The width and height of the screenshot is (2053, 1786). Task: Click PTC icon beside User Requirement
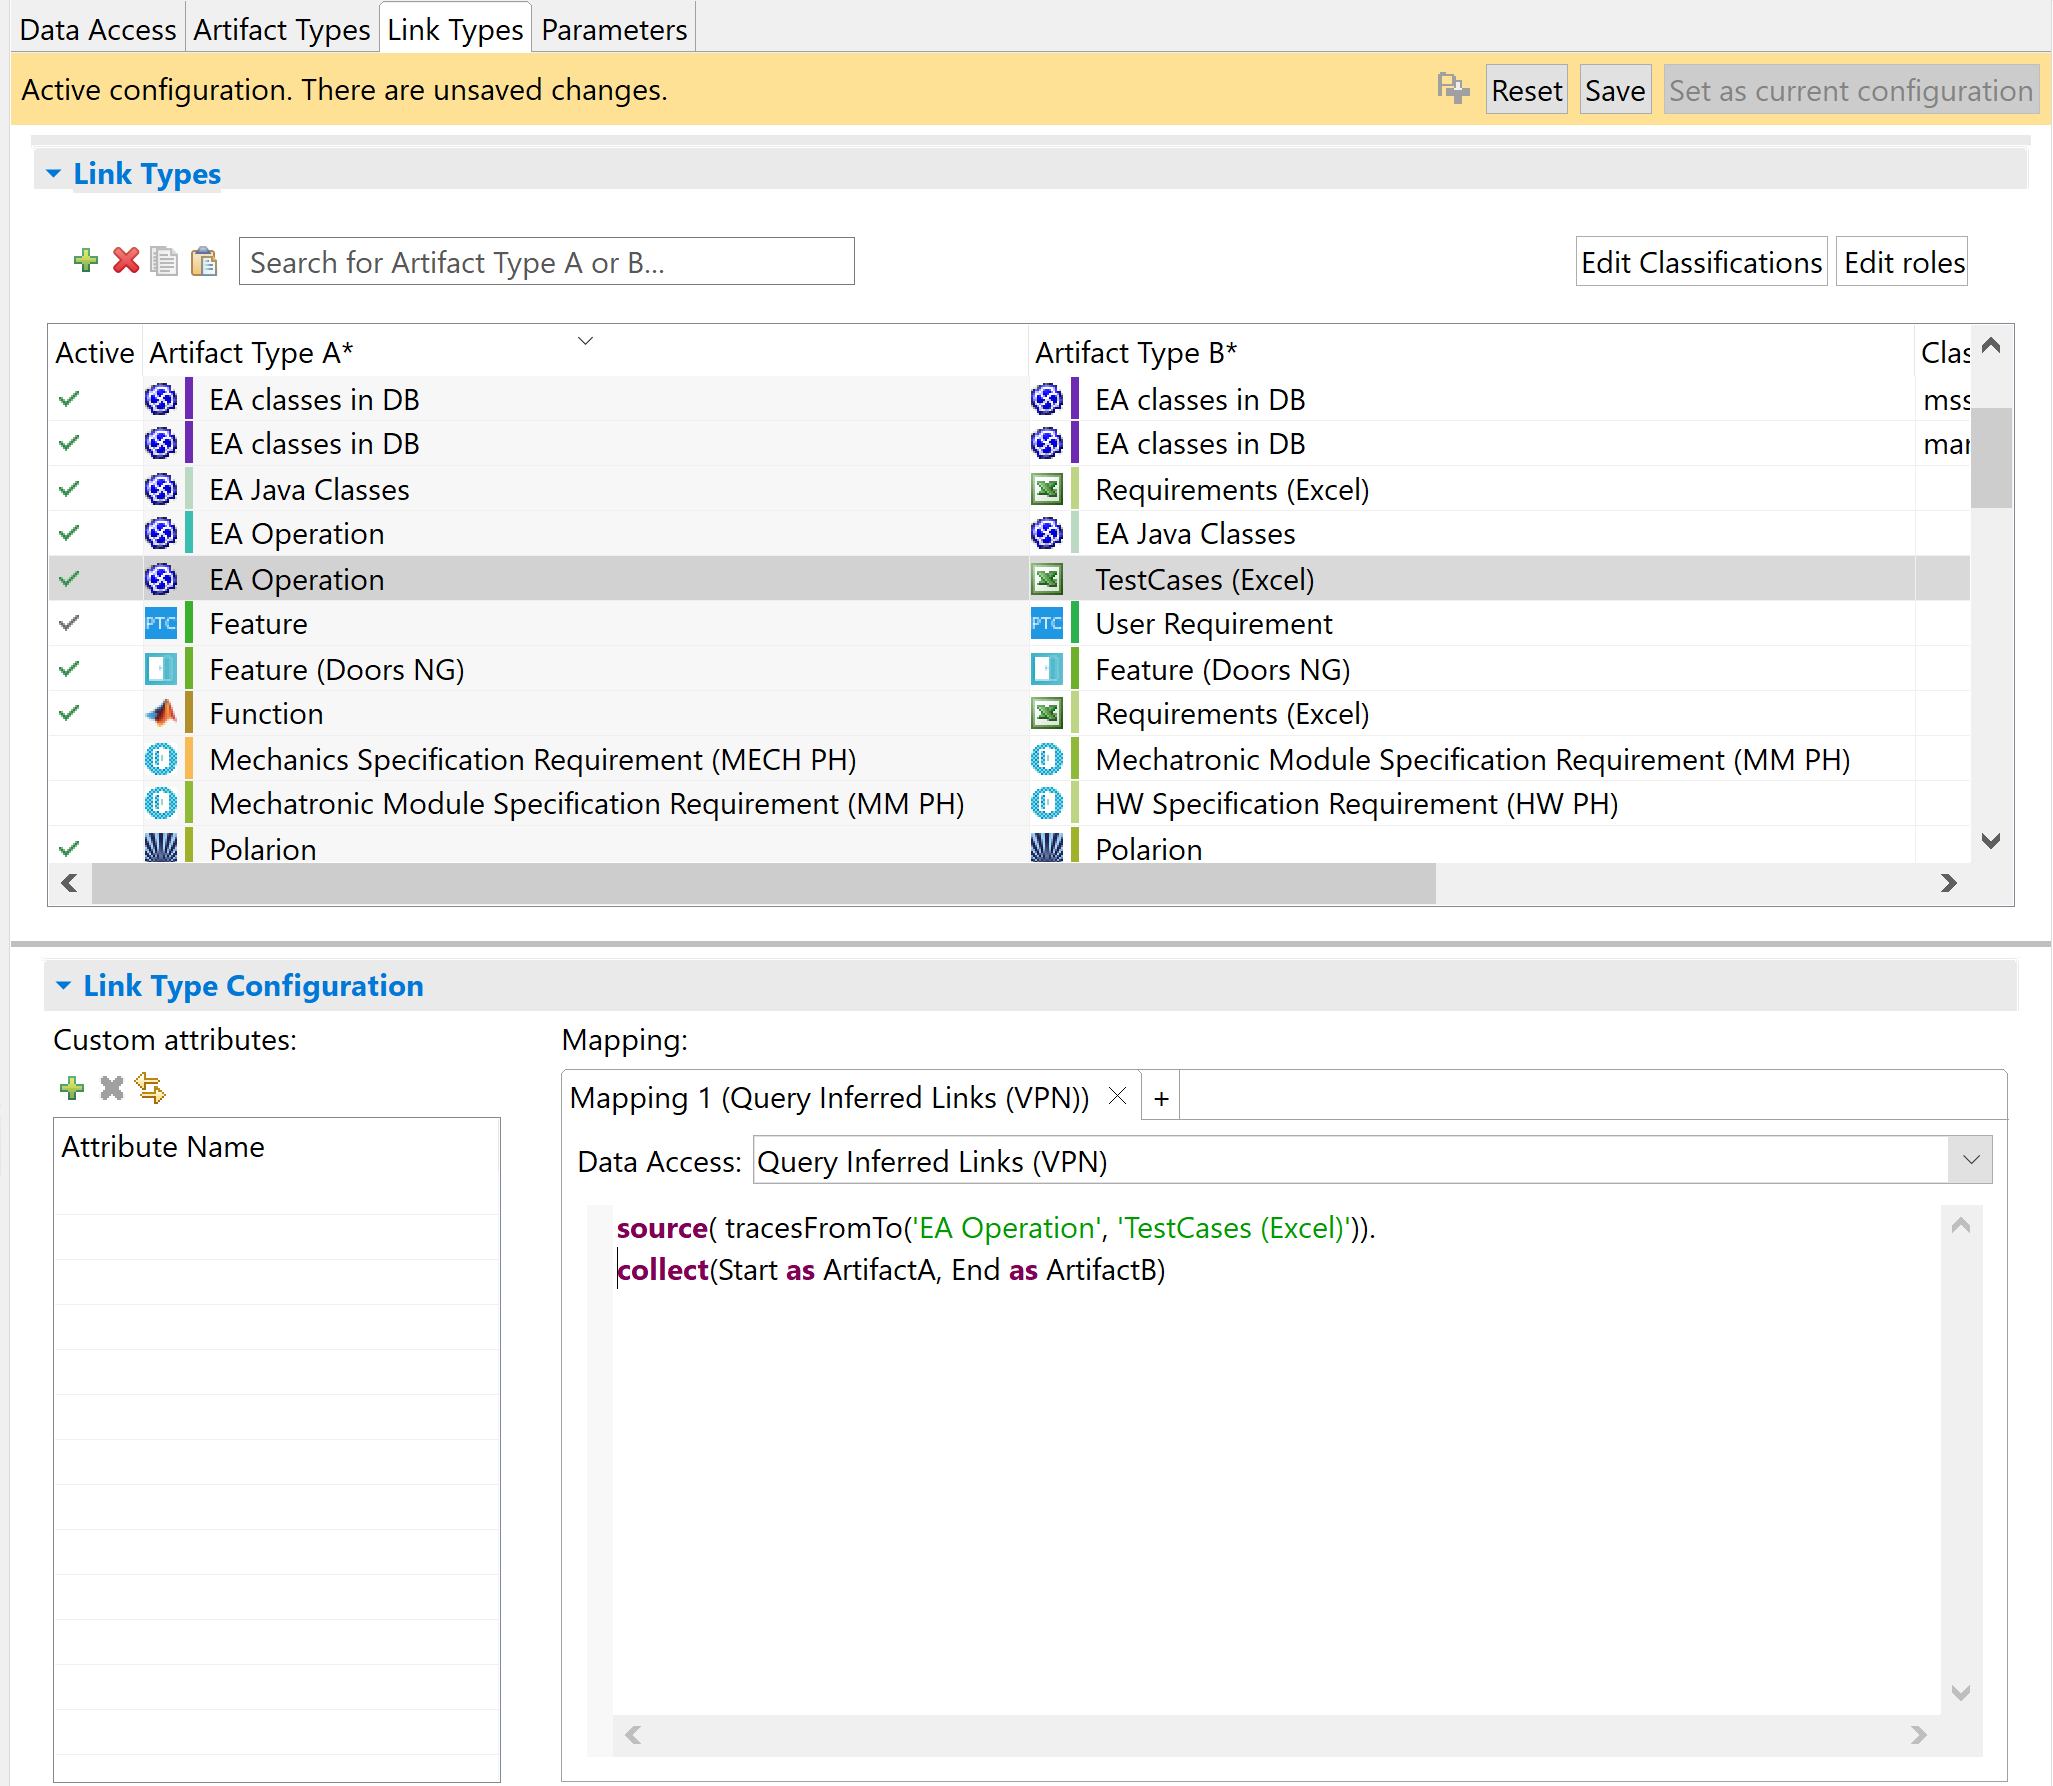pyautogui.click(x=1046, y=623)
